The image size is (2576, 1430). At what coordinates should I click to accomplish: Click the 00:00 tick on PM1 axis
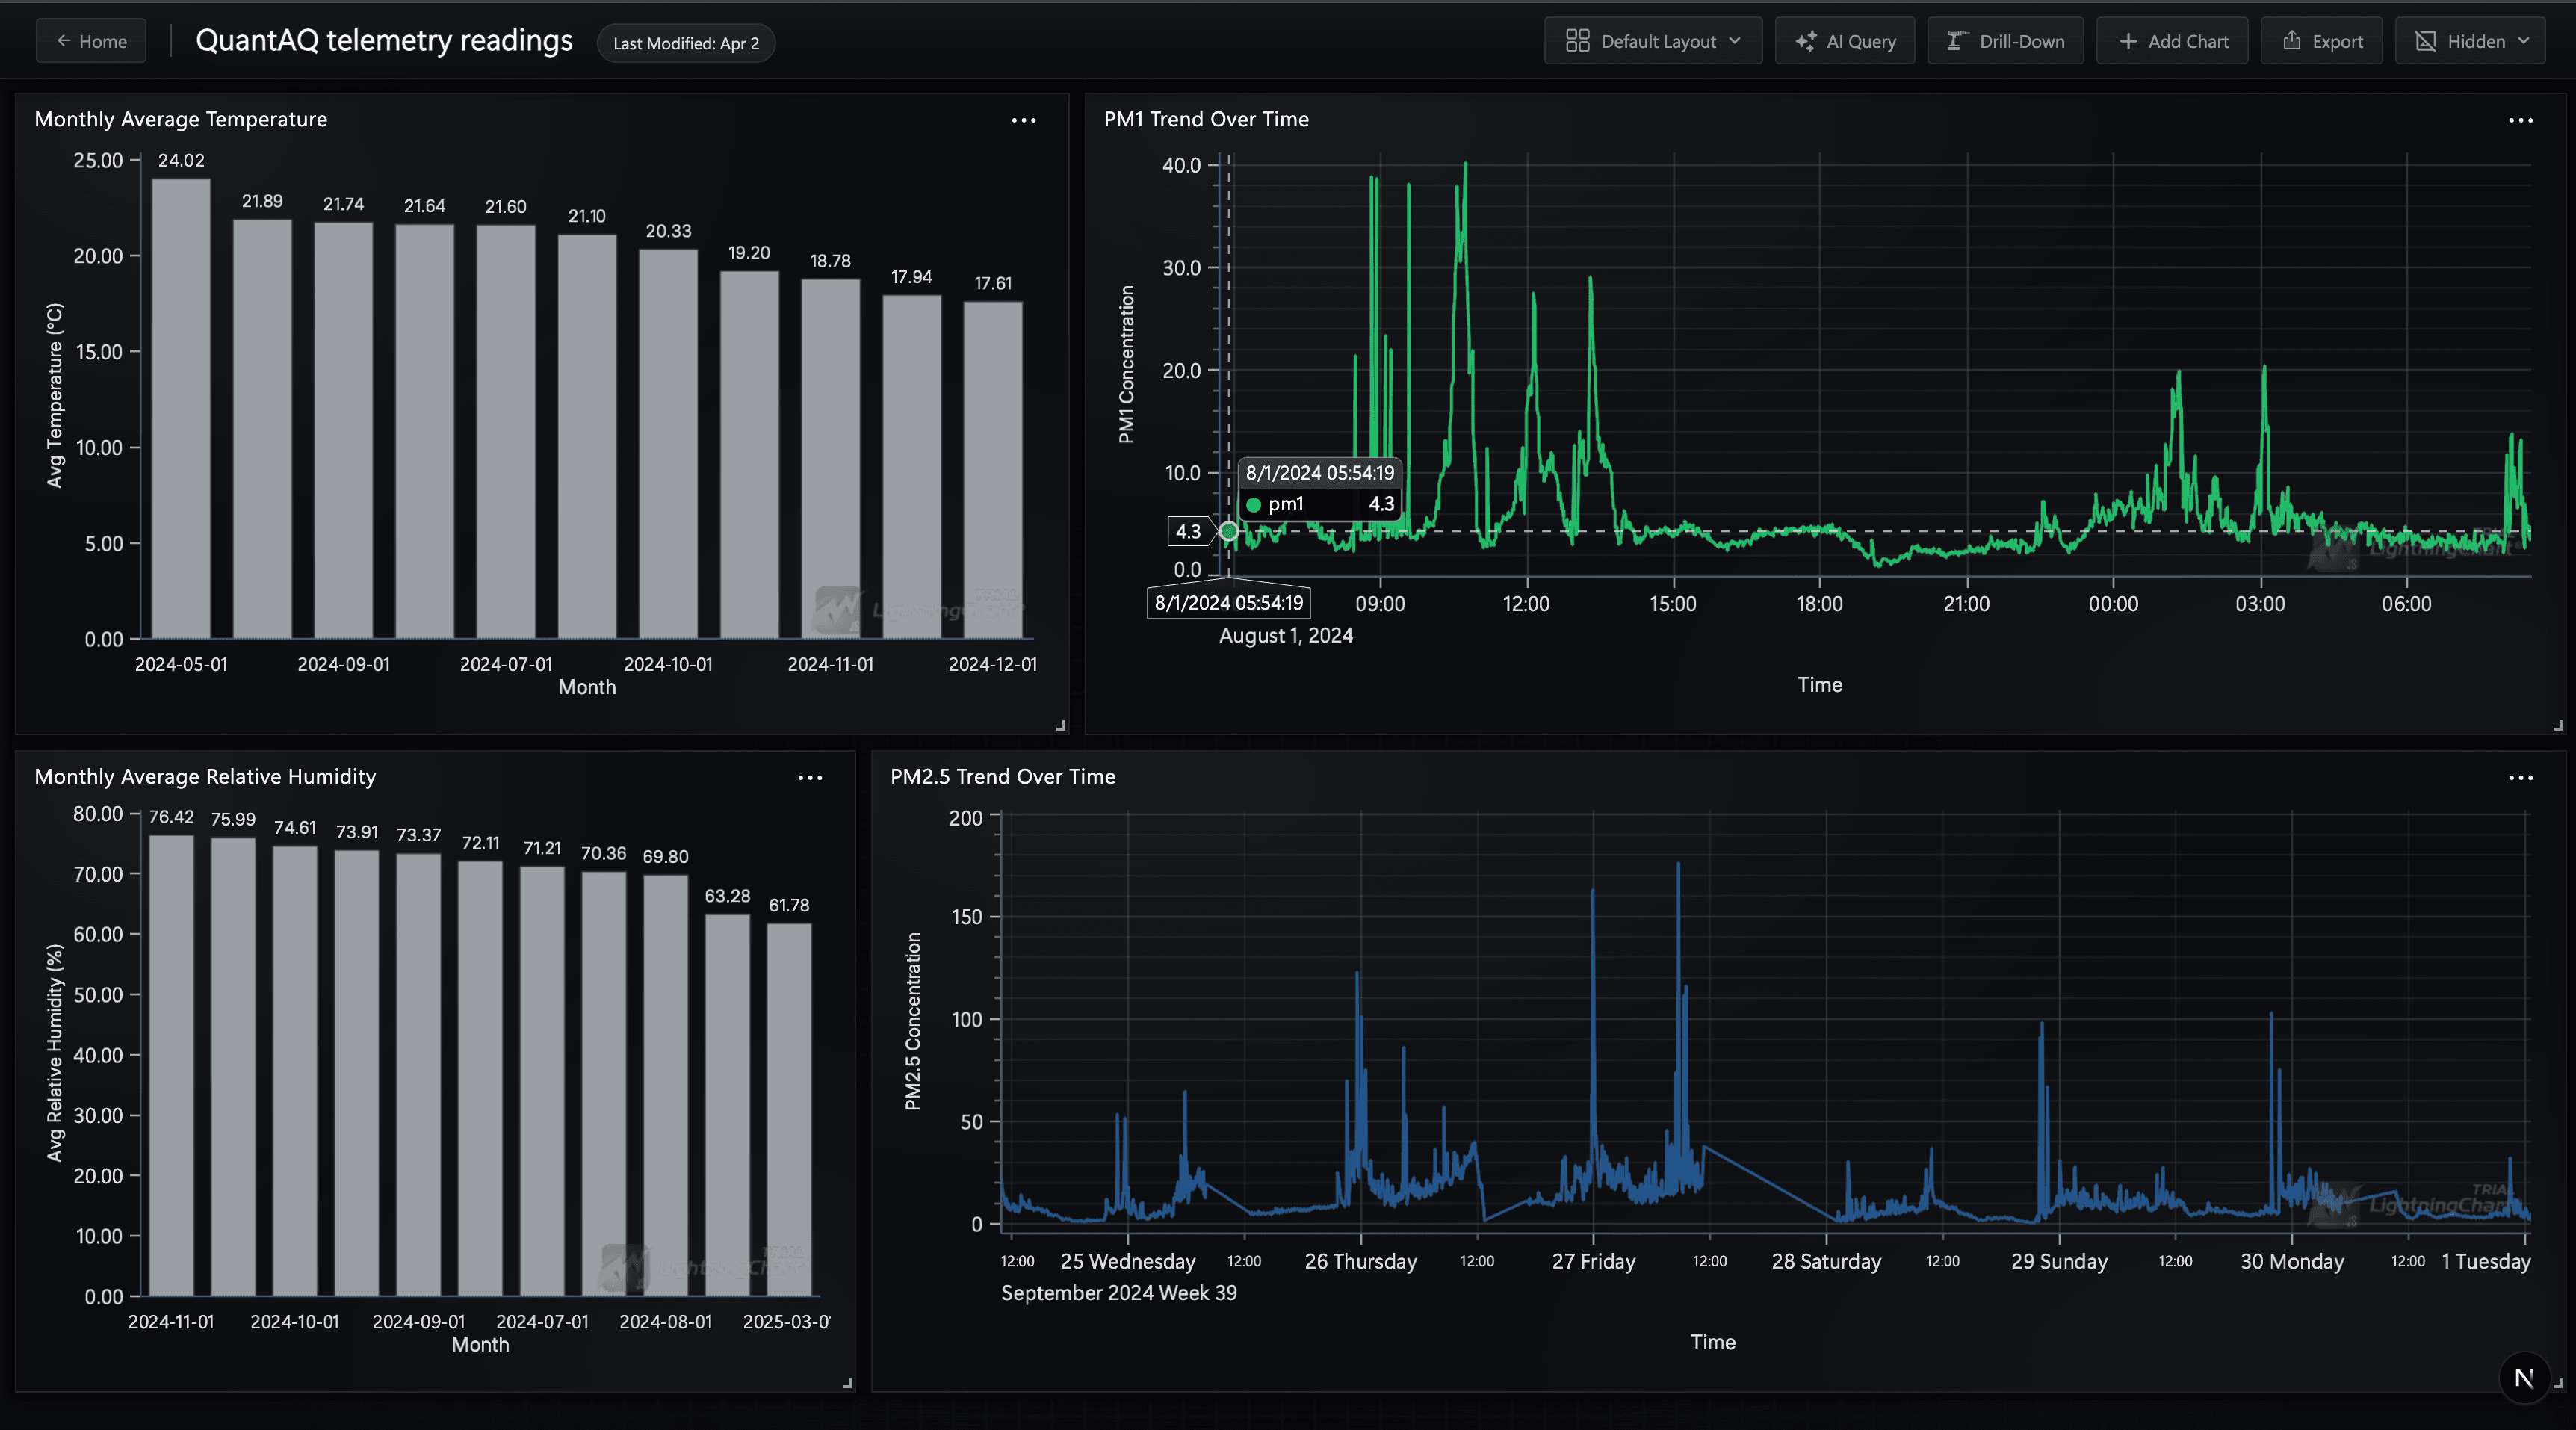coord(2113,604)
